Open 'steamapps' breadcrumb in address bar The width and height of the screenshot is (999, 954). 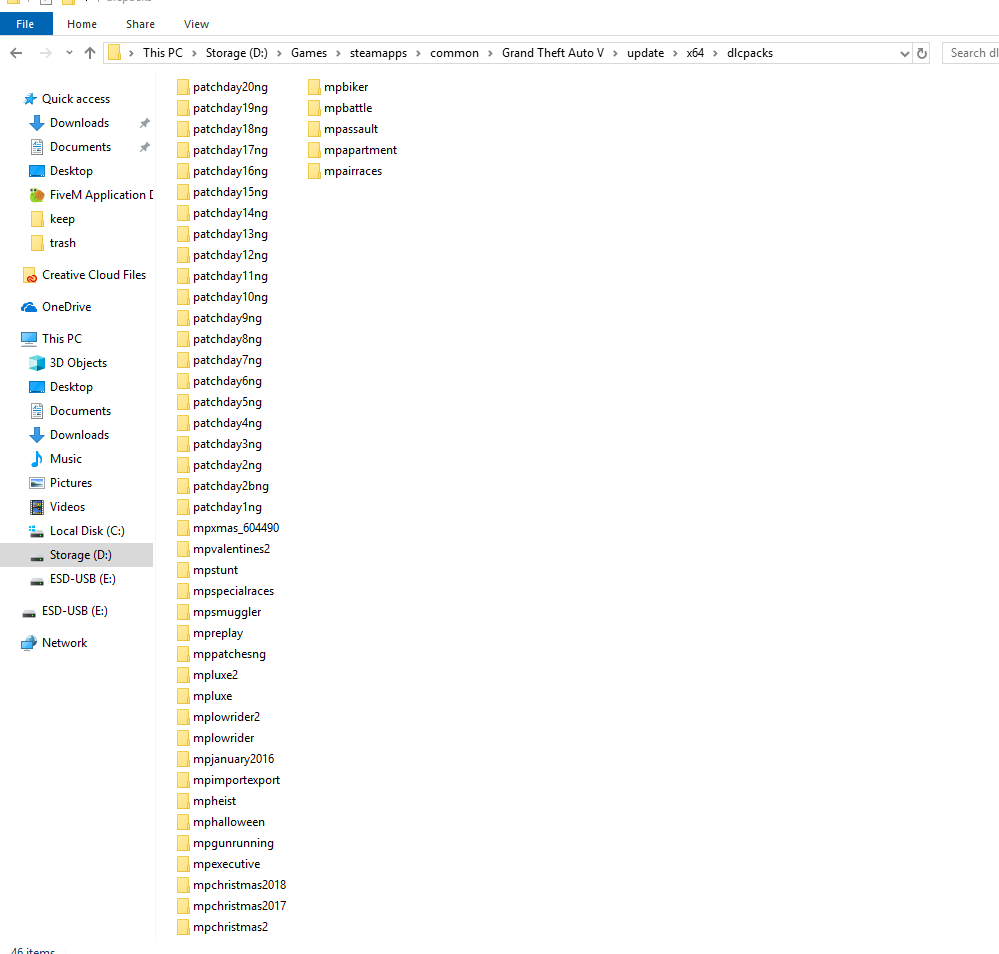coord(378,53)
